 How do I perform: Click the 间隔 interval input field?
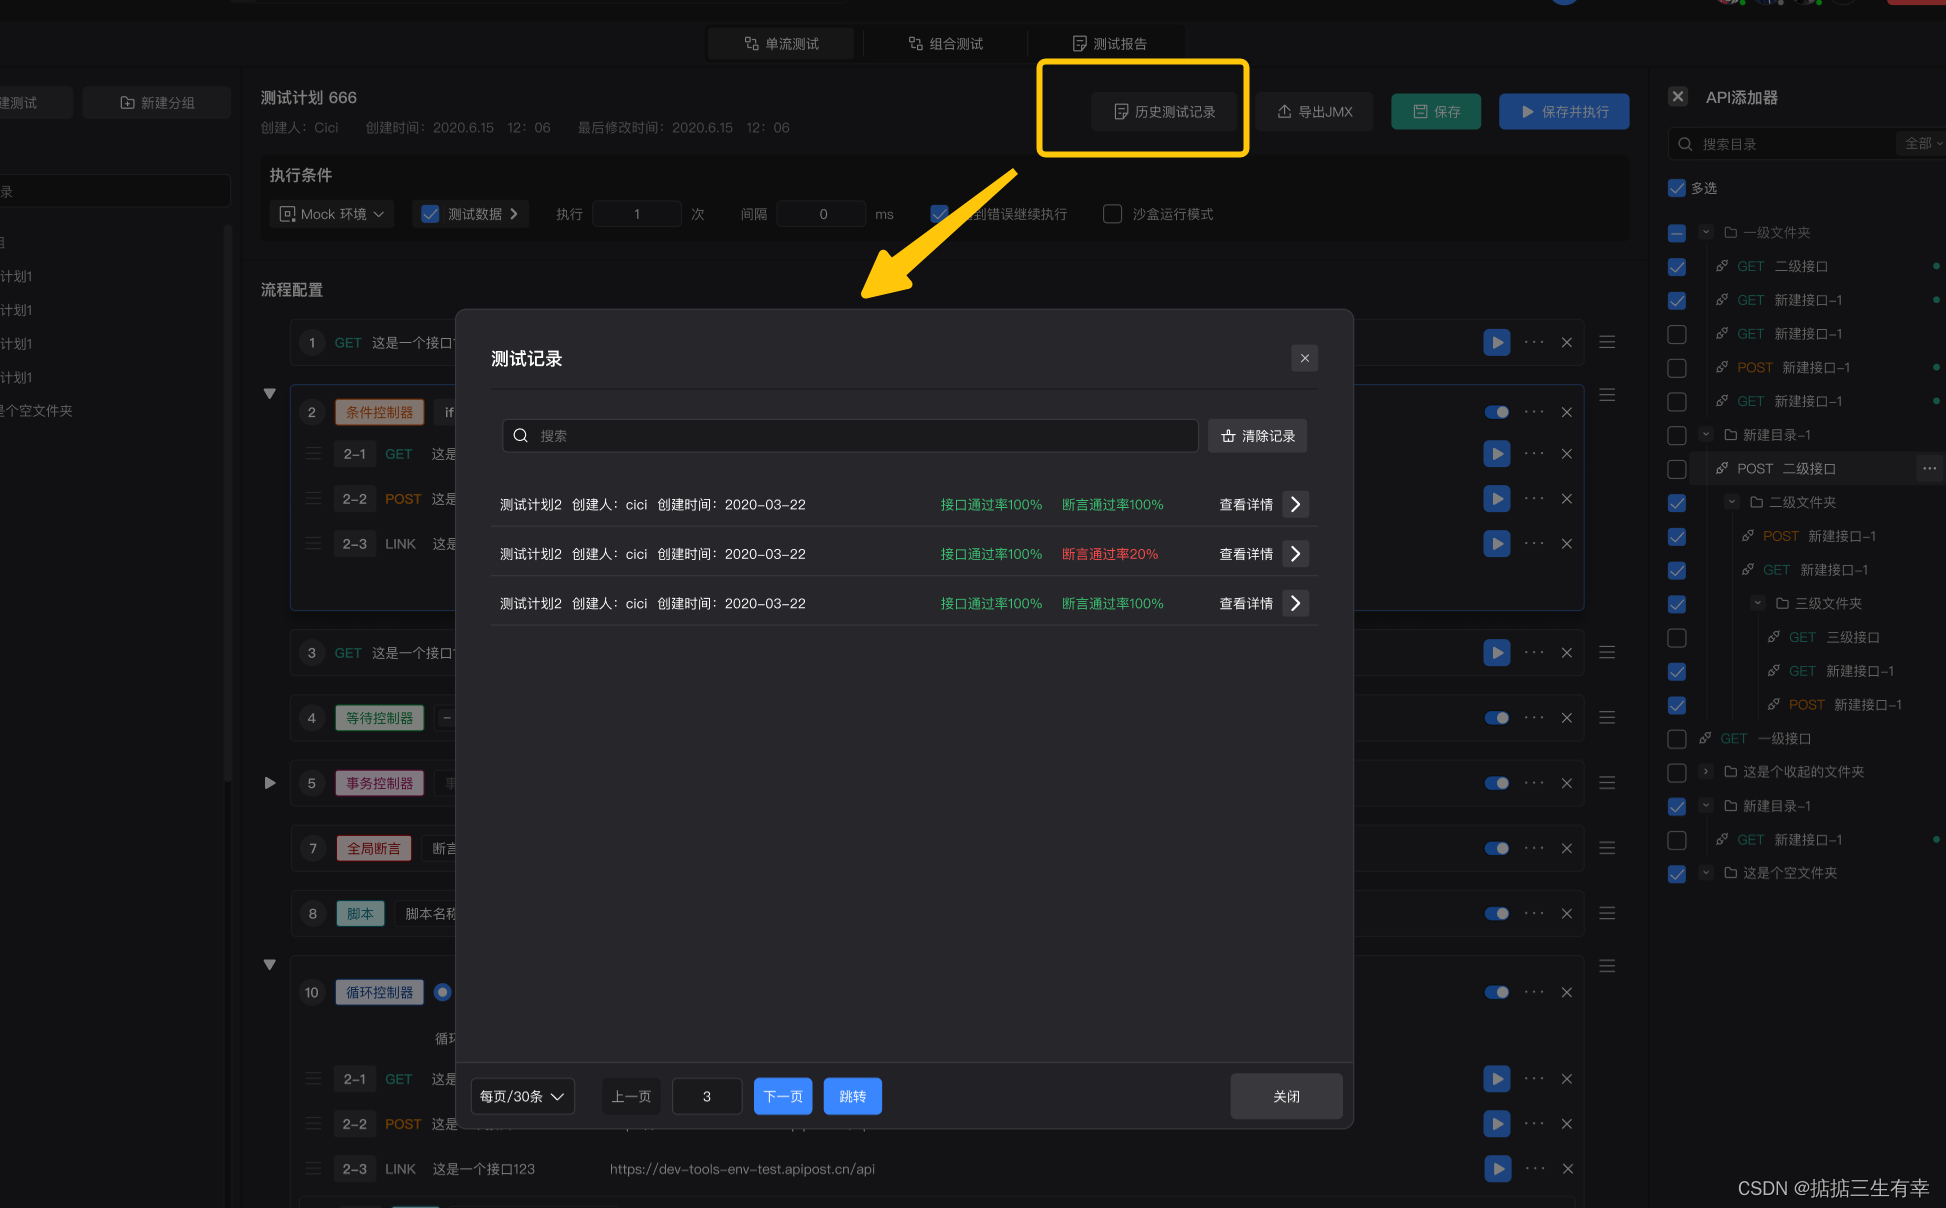(822, 214)
